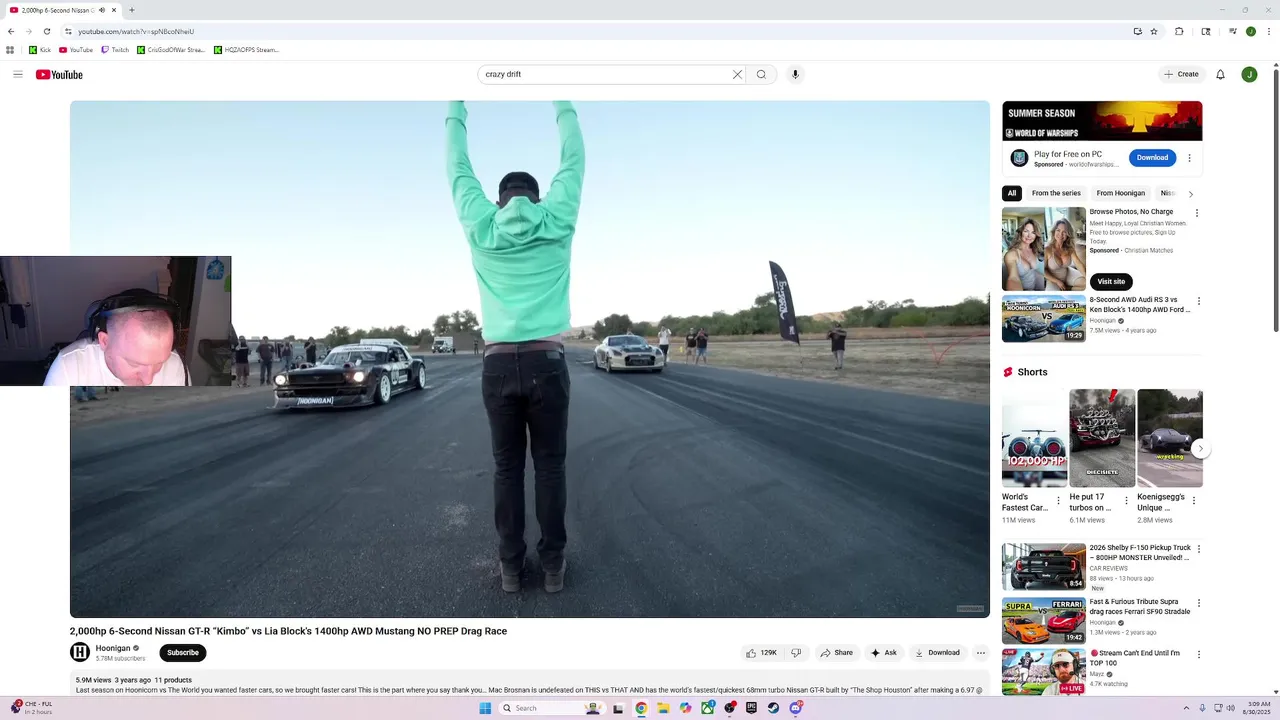Start voice search with microphone
The width and height of the screenshot is (1280, 720).
coord(795,74)
